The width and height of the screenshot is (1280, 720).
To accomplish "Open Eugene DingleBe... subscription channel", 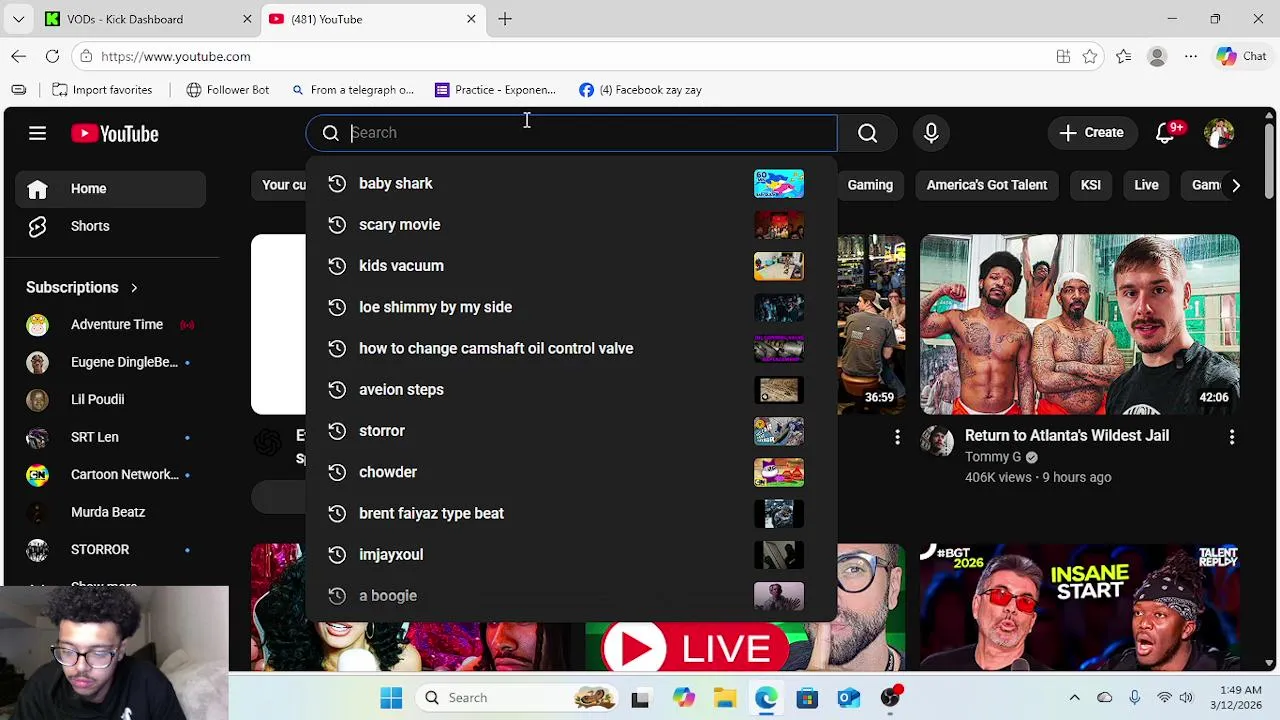I will coord(110,362).
